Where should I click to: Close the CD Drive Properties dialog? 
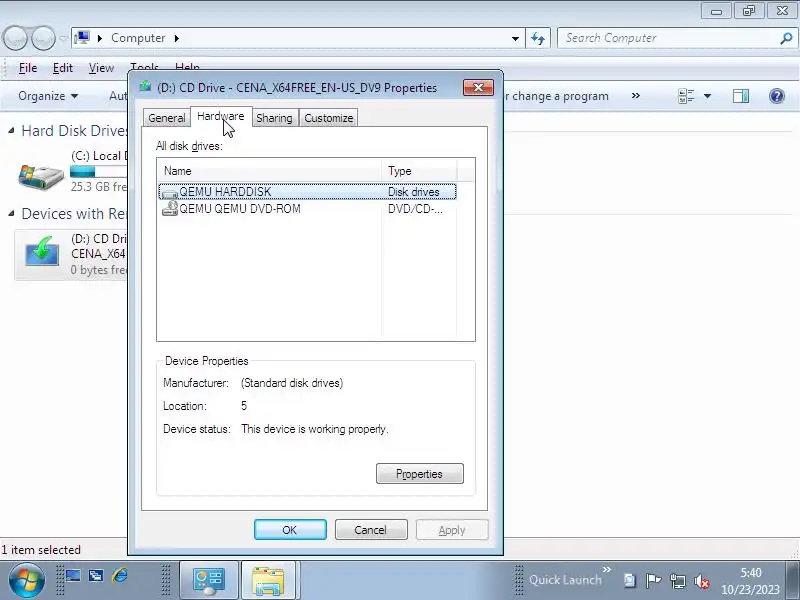click(x=478, y=87)
